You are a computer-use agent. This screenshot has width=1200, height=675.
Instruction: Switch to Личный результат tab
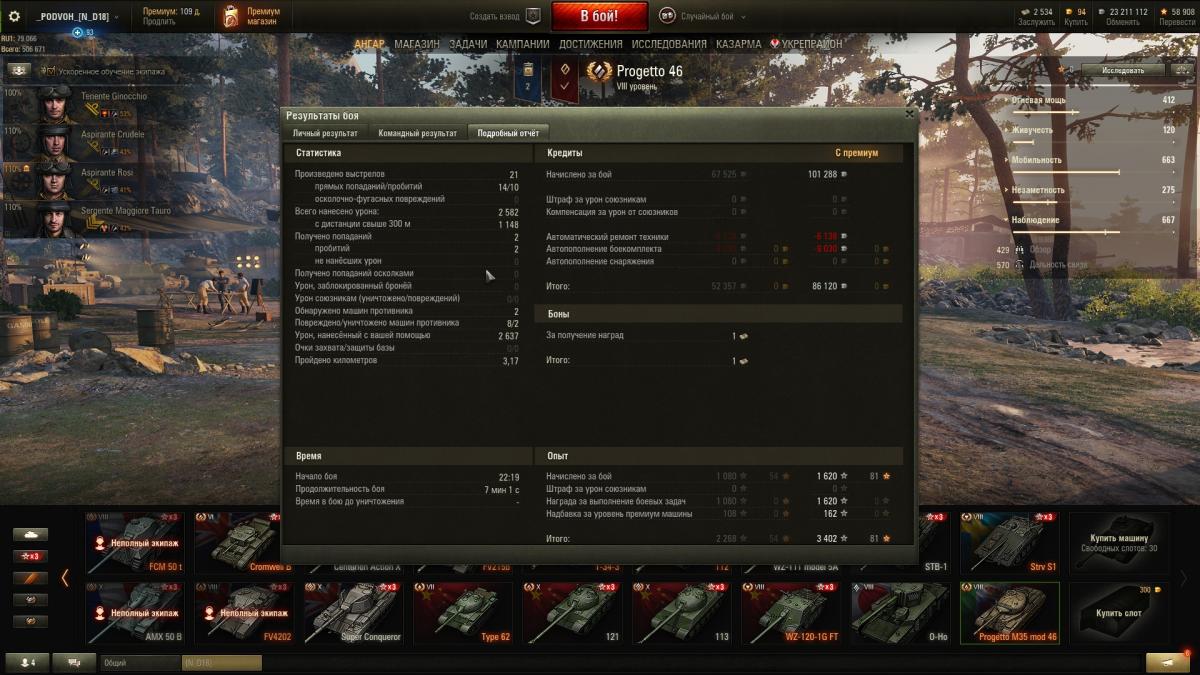coord(325,133)
